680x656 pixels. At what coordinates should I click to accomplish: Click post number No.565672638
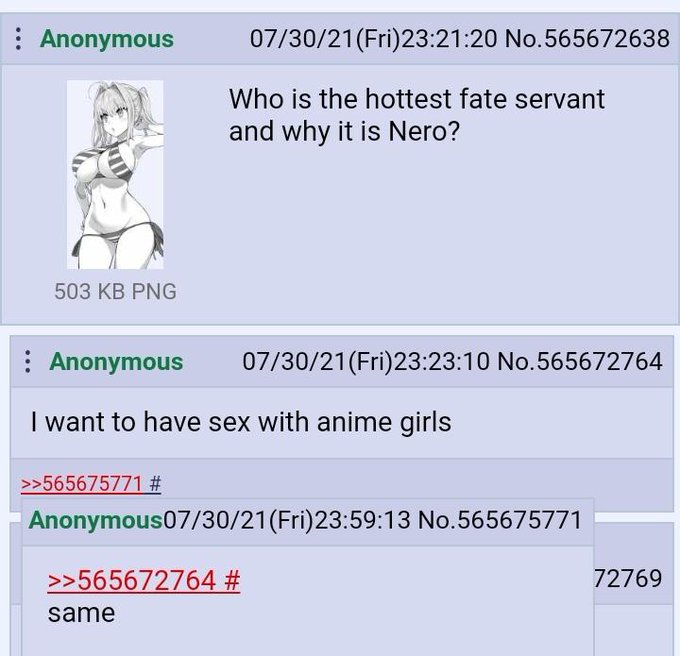coord(588,39)
